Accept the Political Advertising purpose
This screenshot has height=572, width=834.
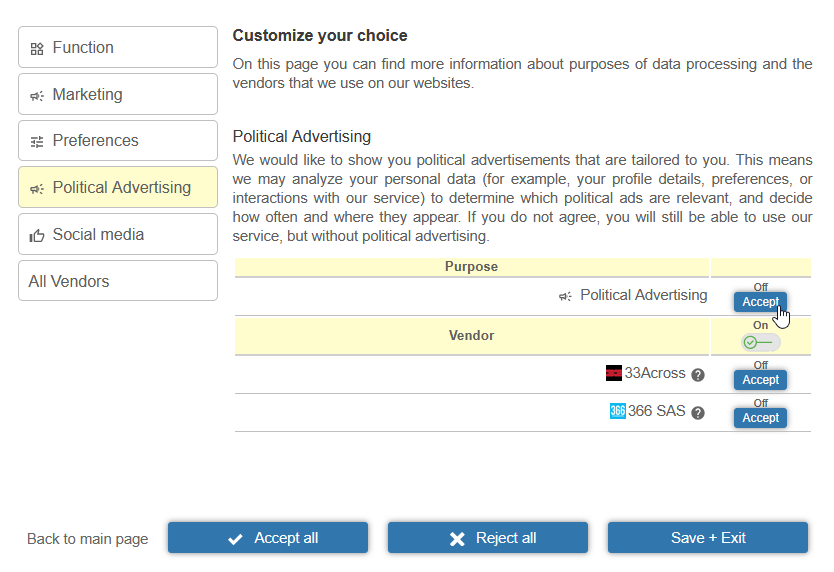click(760, 302)
